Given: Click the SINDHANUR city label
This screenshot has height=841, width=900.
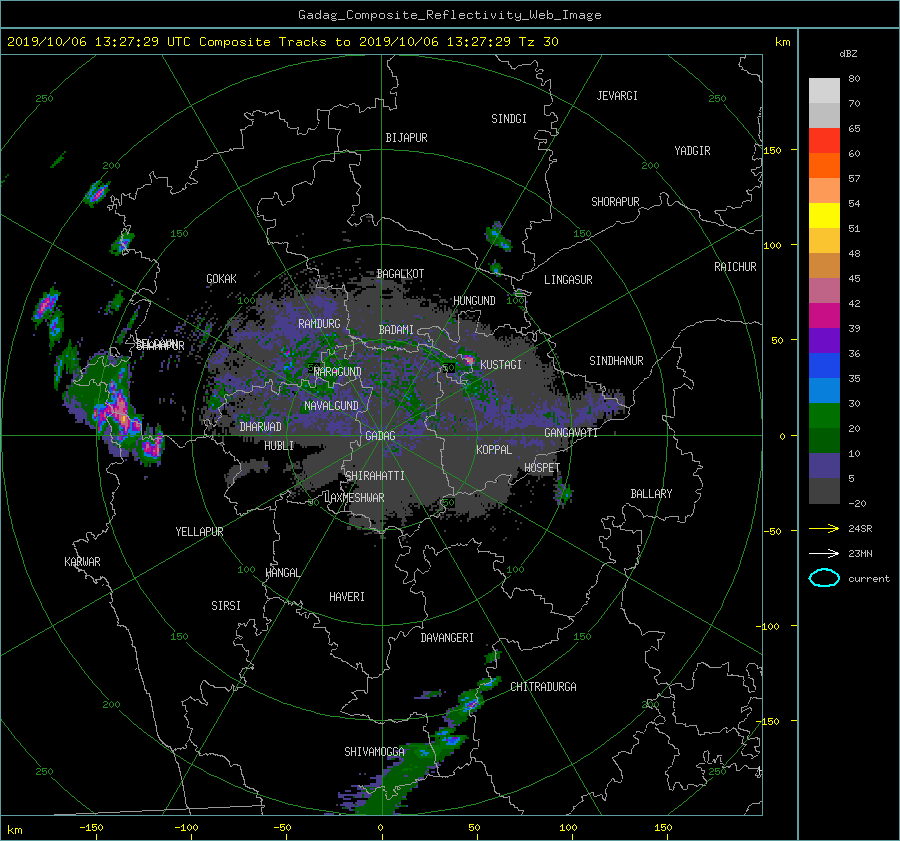Looking at the screenshot, I should coord(616,361).
